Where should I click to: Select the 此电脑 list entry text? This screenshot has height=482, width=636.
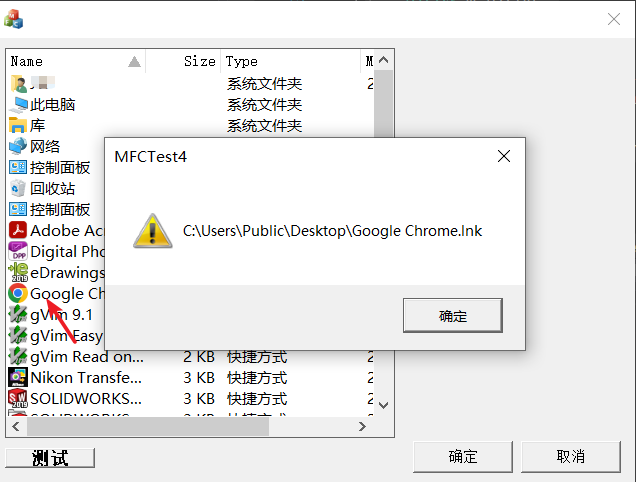pyautogui.click(x=52, y=105)
